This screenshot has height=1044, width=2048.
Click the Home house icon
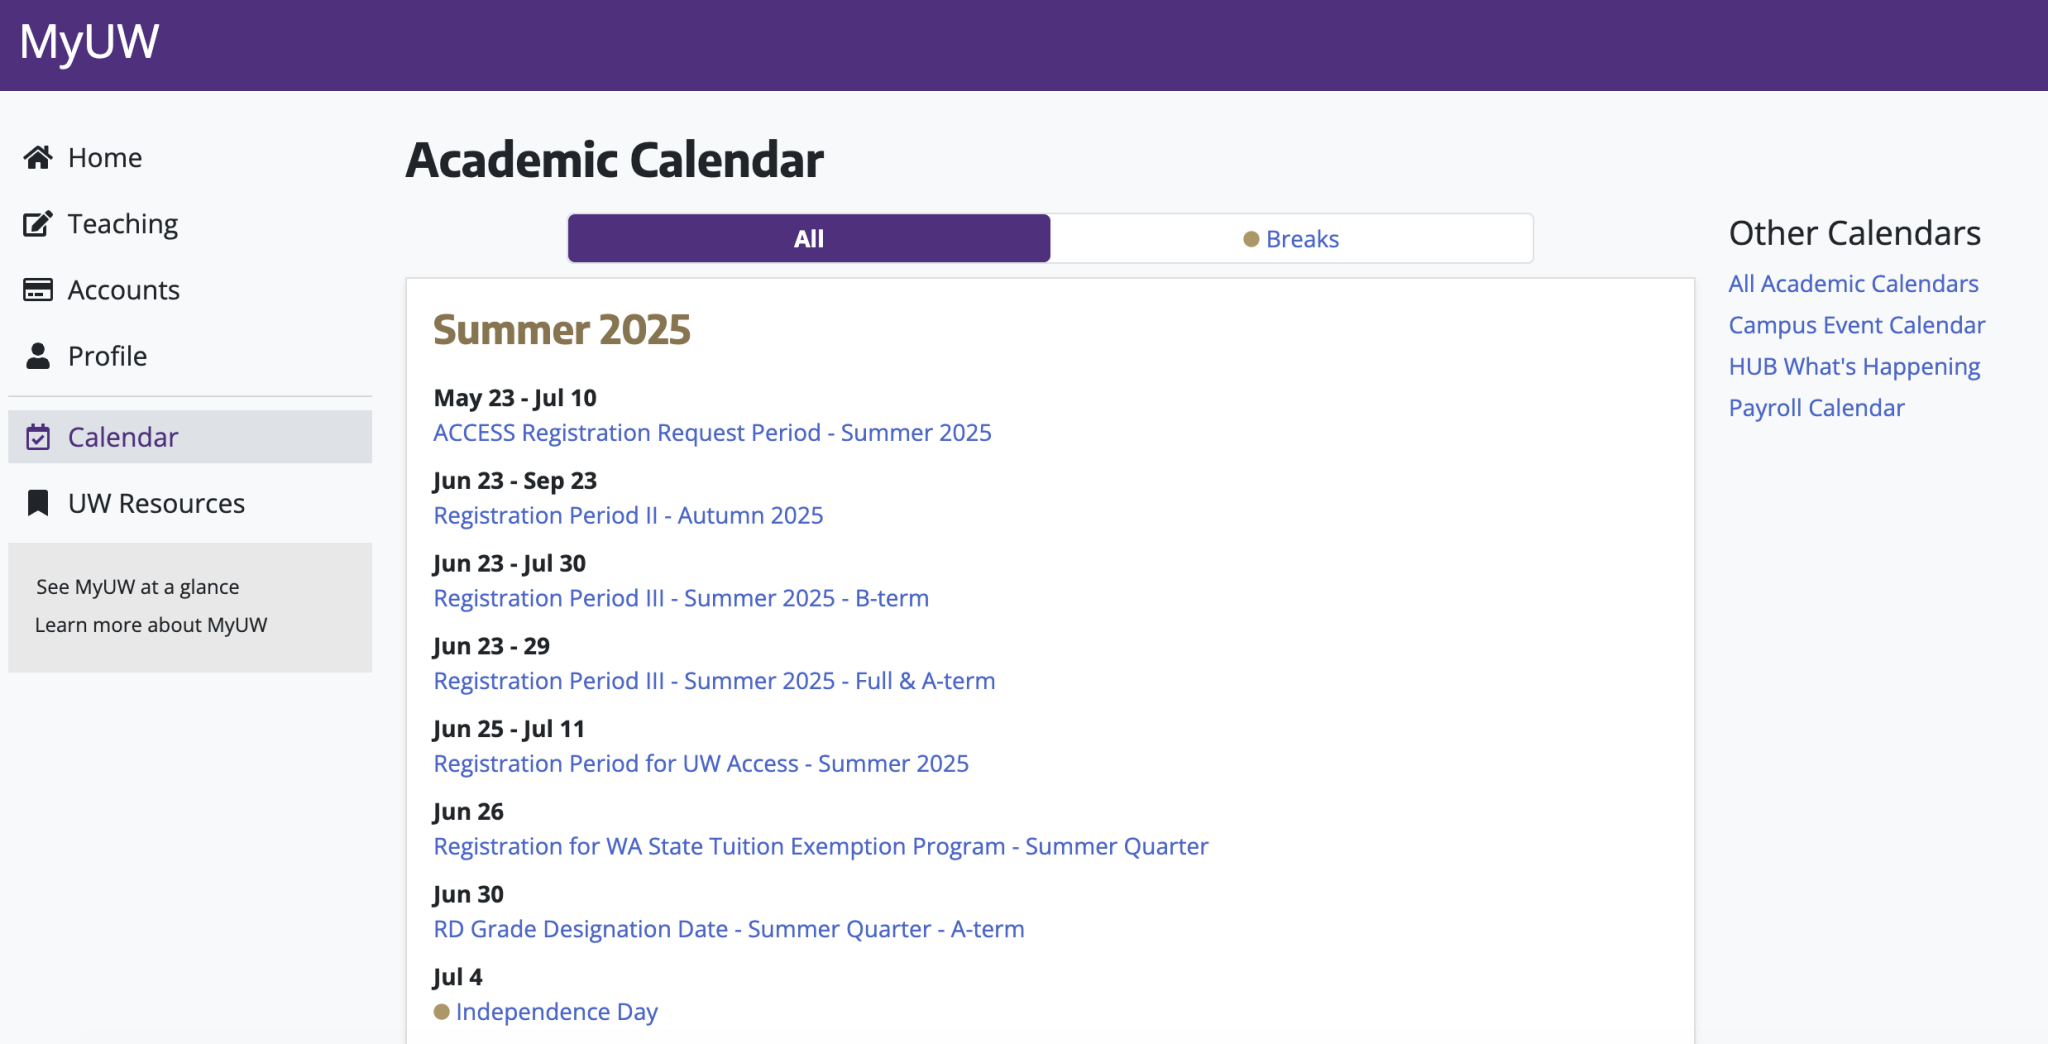tap(38, 157)
